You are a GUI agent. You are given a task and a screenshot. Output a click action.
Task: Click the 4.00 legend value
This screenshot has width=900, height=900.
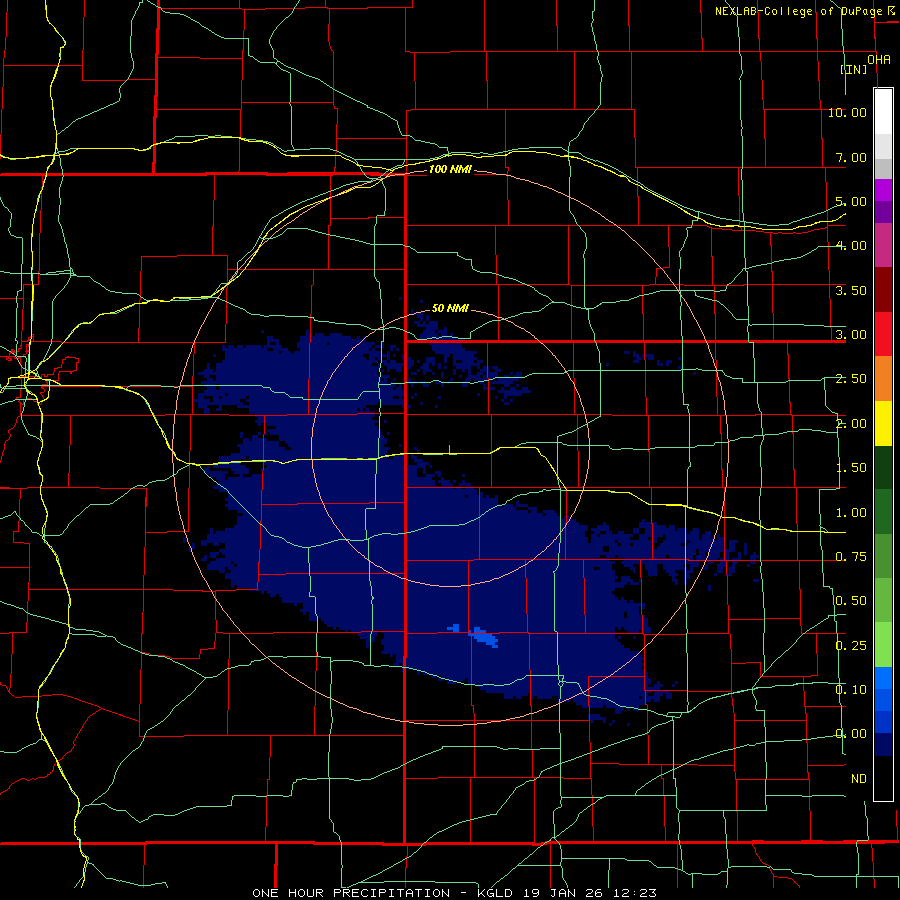[x=851, y=246]
